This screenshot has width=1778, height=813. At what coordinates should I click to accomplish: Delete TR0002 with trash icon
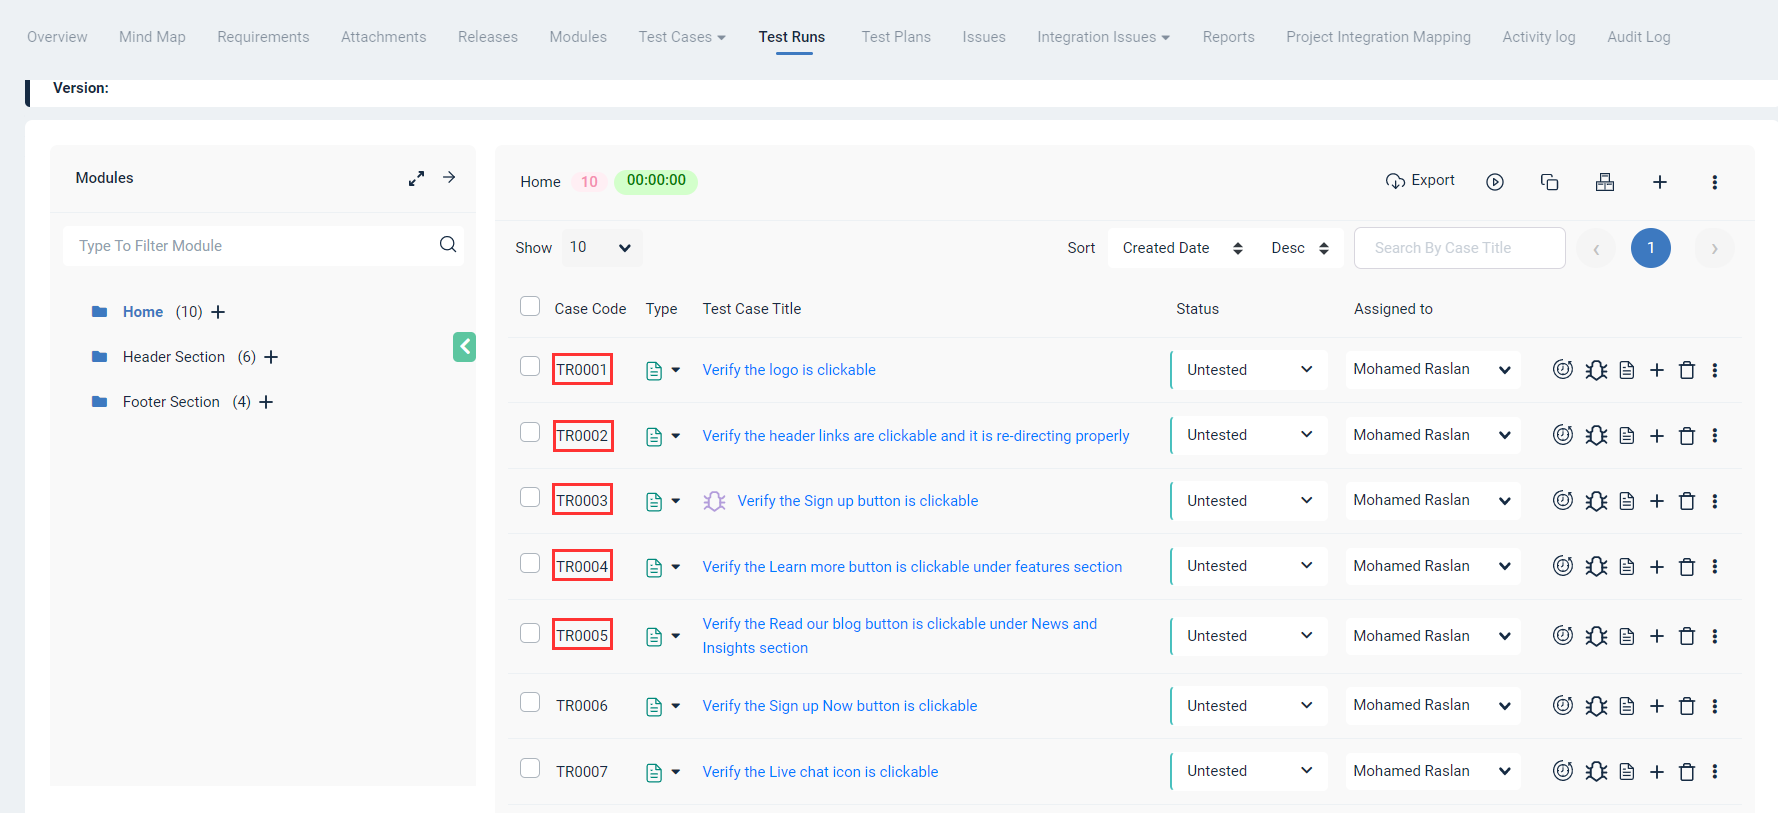point(1687,436)
